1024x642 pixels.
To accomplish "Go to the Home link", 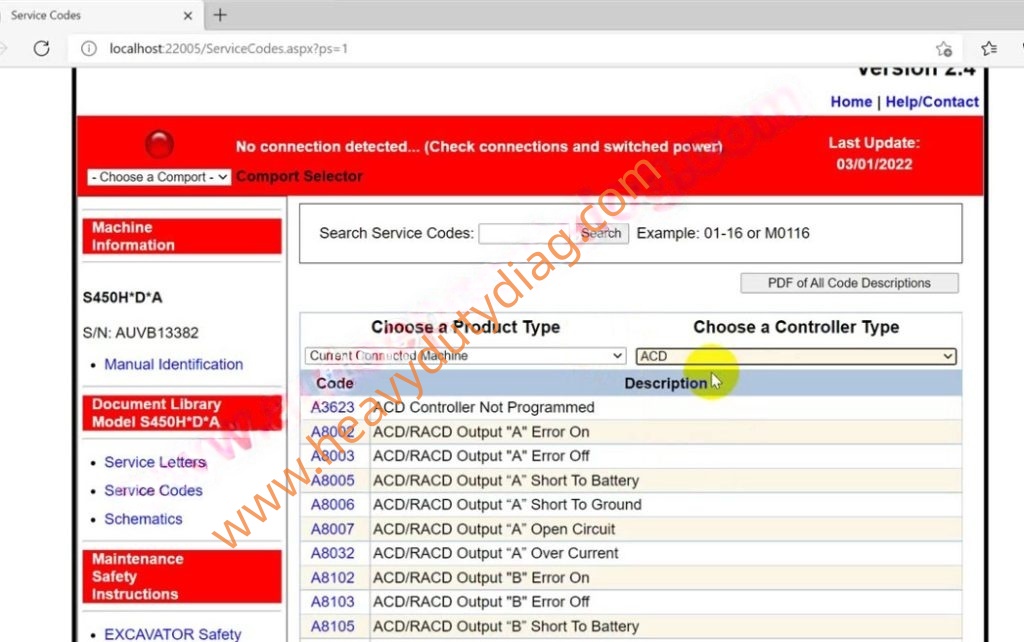I will tap(851, 102).
